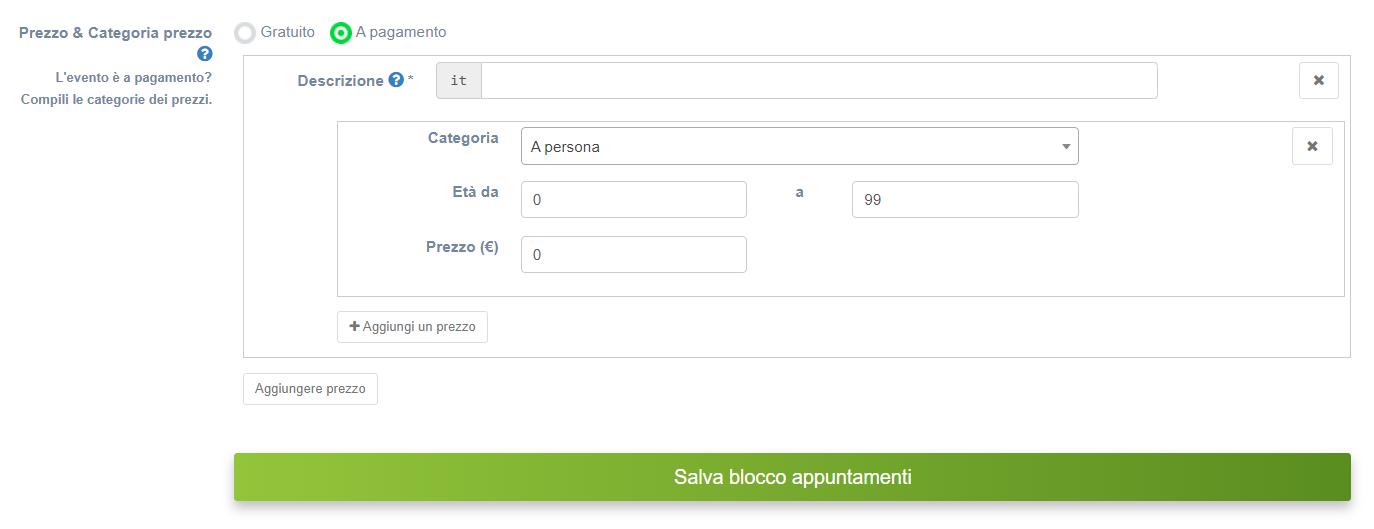Click the maximum age field showing 99
1374x529 pixels.
point(964,200)
